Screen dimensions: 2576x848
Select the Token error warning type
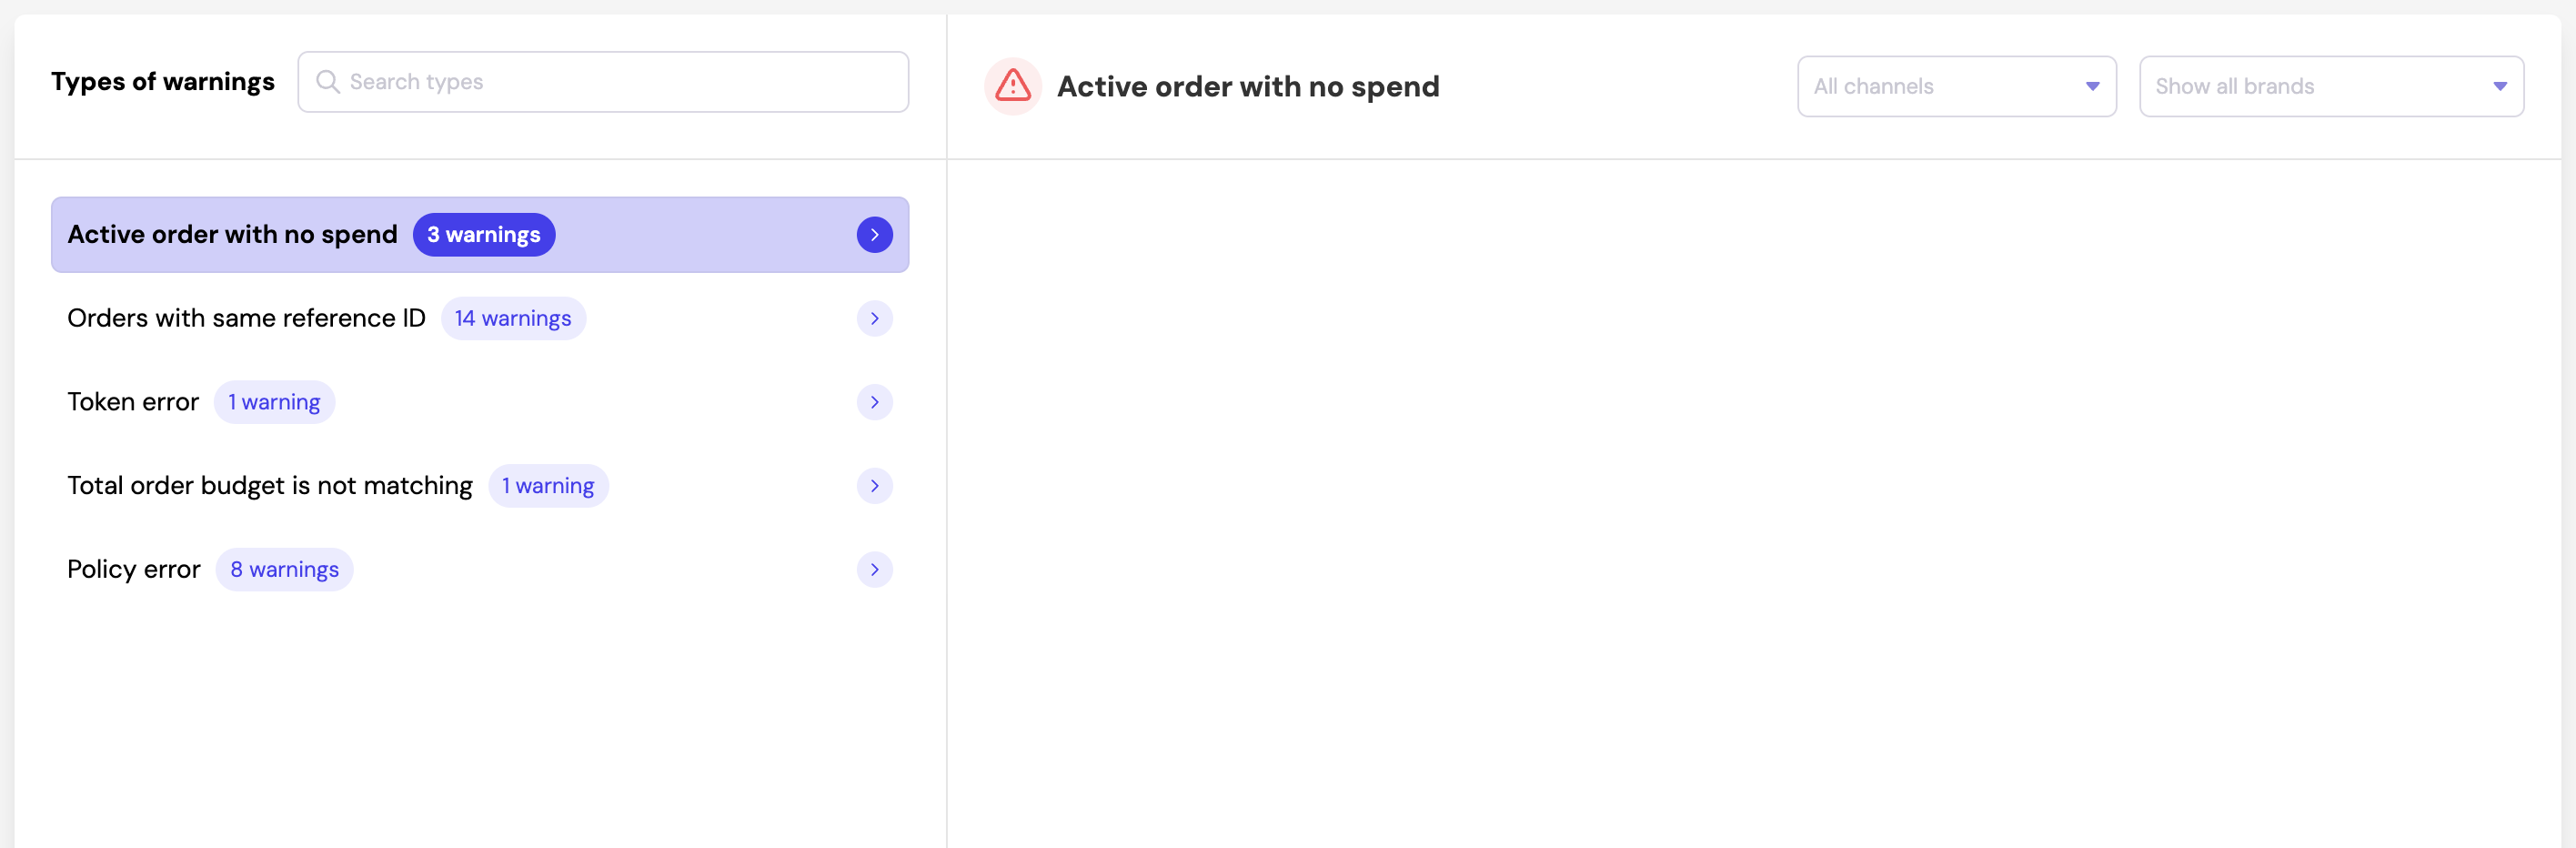coord(133,402)
